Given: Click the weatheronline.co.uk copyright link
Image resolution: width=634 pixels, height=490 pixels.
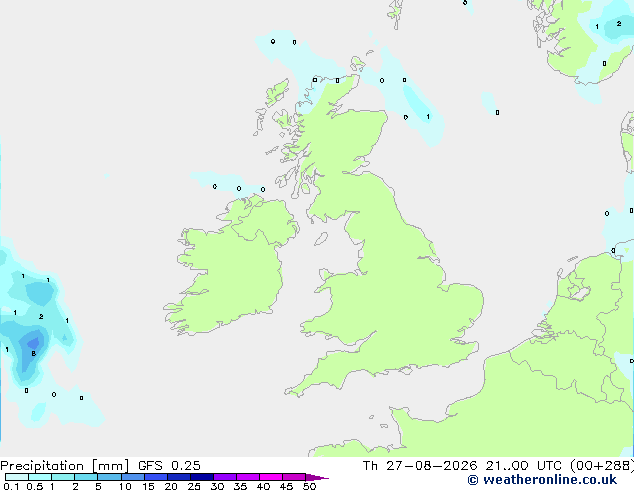Looking at the screenshot, I should pos(542,480).
